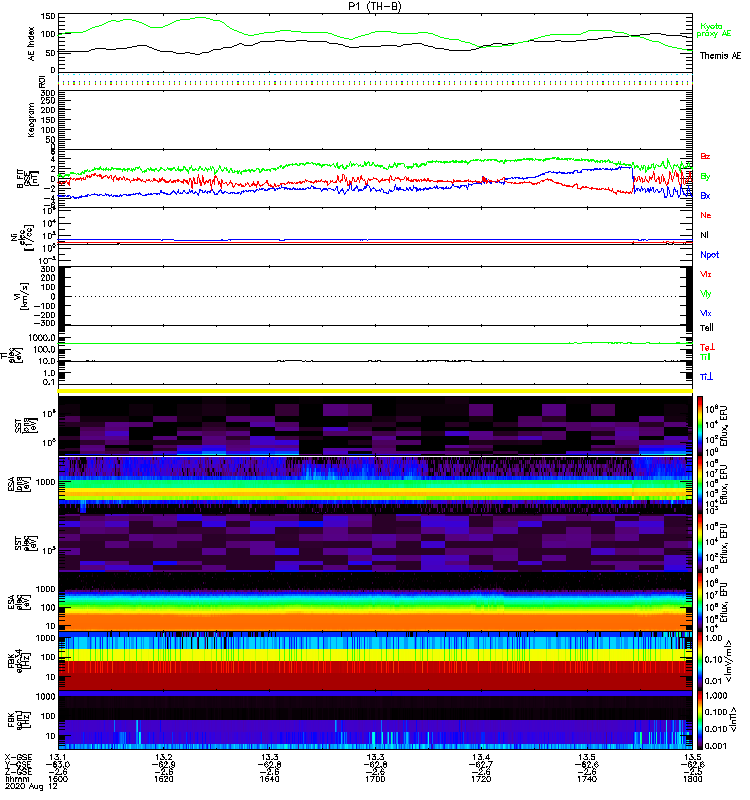Click the "Keogram" panel axis label

pyautogui.click(x=31, y=120)
